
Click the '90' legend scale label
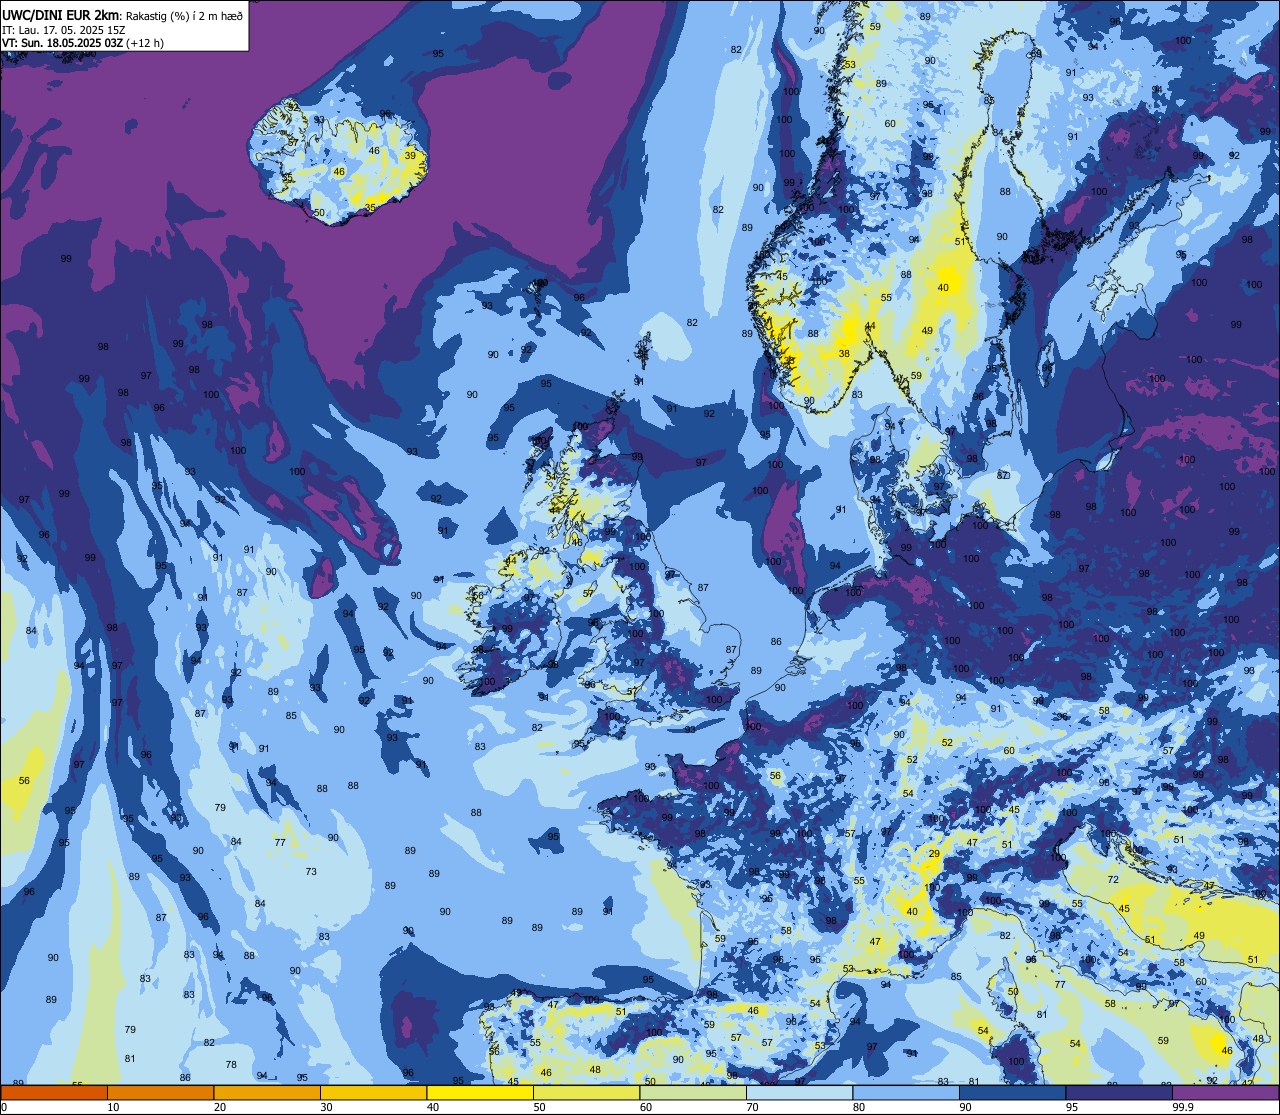pos(965,1107)
